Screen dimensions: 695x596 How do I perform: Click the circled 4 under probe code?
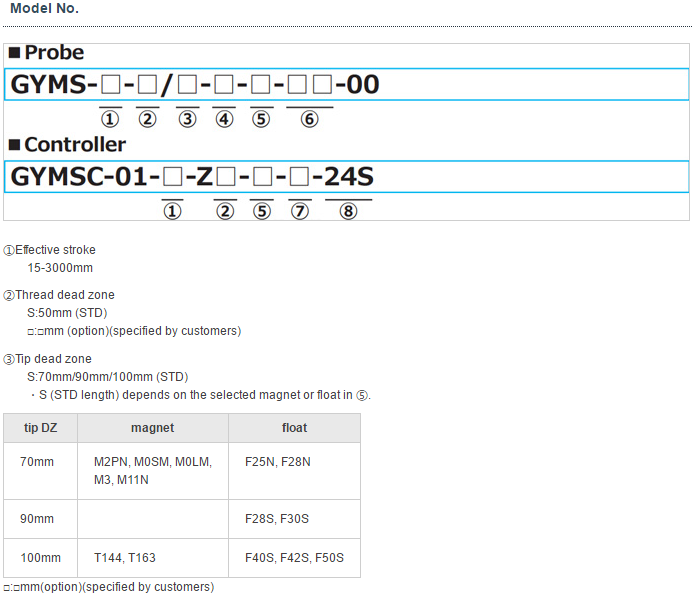click(224, 119)
